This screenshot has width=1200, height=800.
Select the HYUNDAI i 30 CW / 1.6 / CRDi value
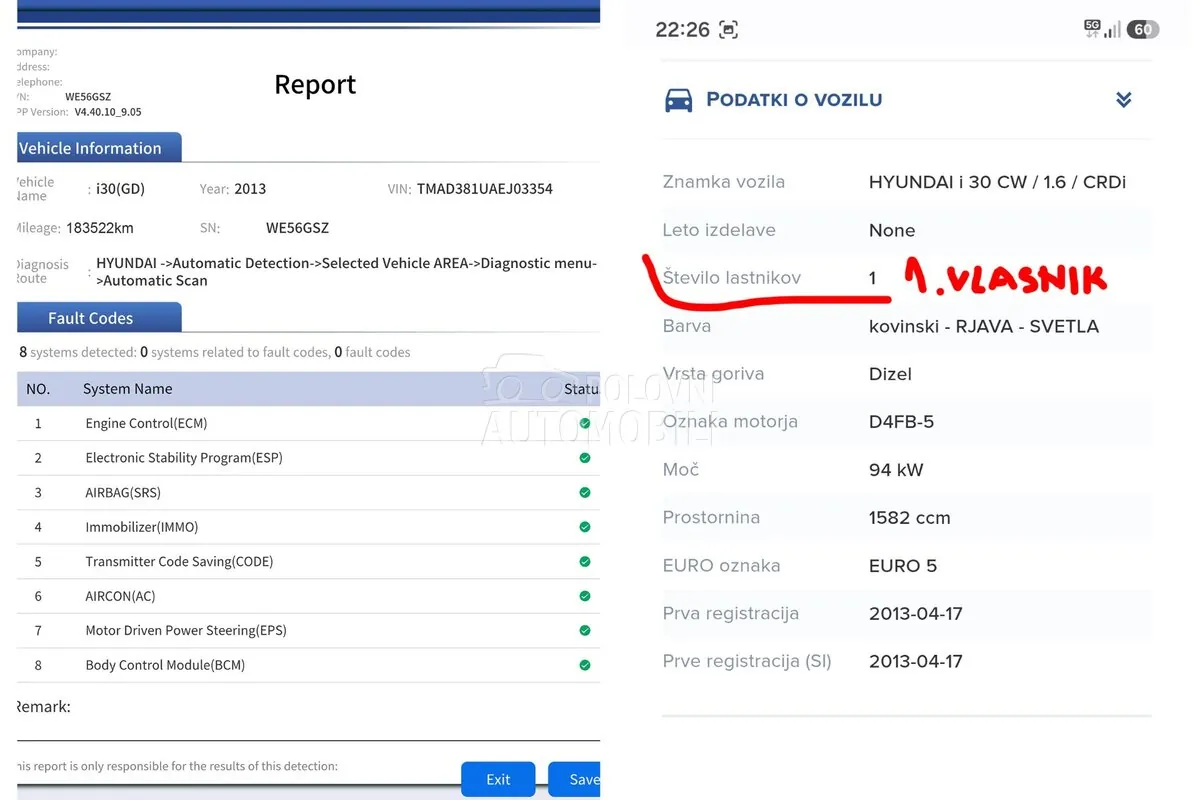tap(998, 182)
